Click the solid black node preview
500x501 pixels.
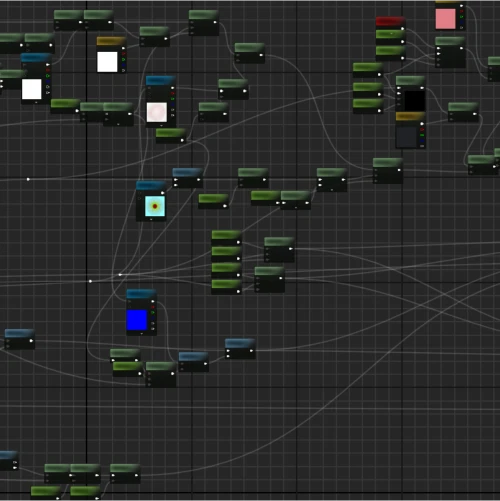(415, 101)
